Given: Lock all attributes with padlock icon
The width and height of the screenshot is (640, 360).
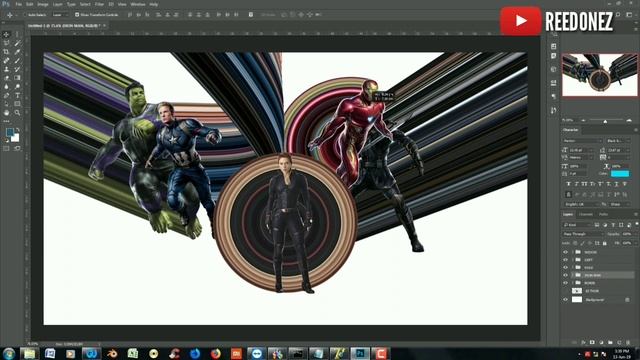Looking at the screenshot, I should pyautogui.click(x=604, y=243).
